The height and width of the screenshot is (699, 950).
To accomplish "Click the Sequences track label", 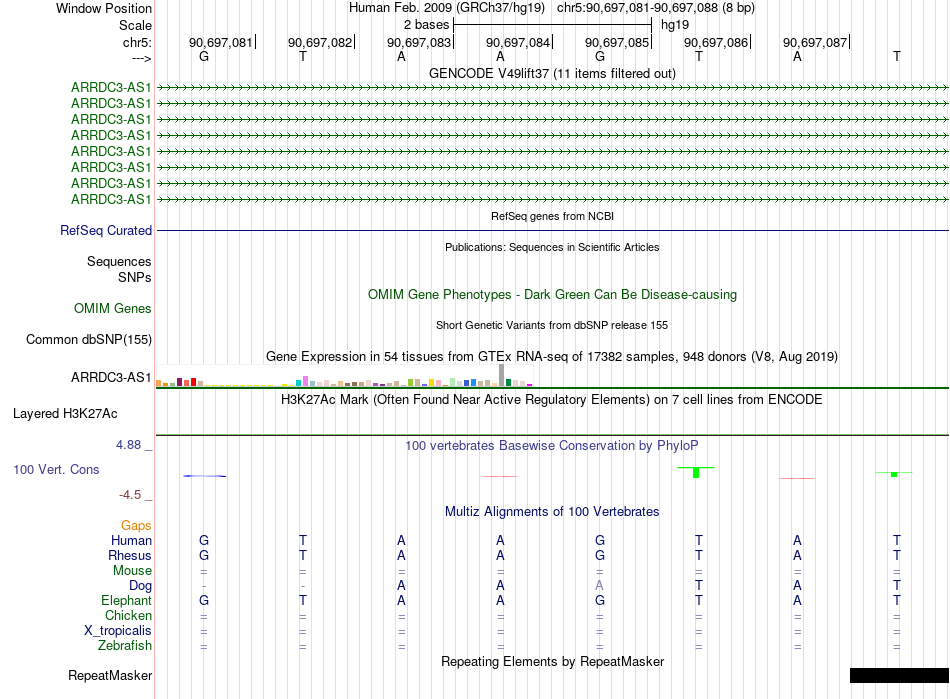I will (119, 261).
